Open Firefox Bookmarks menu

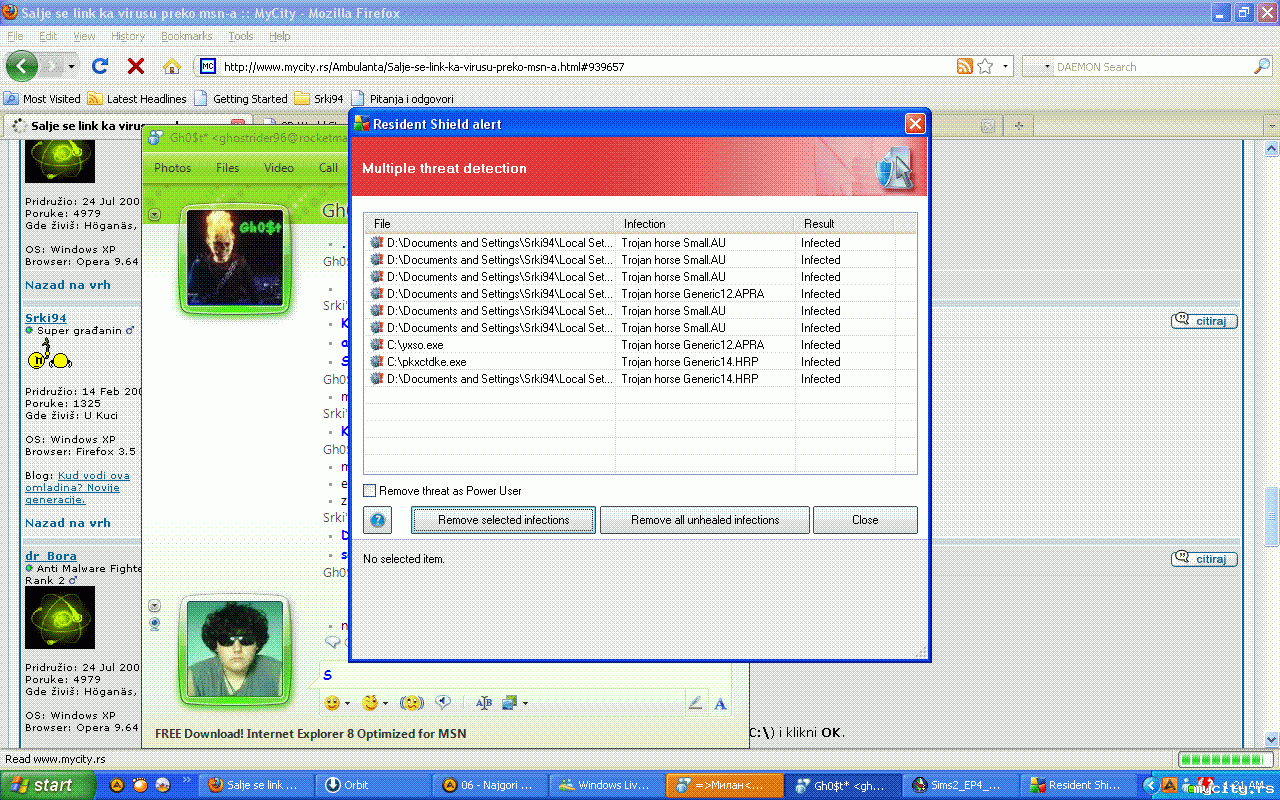click(187, 36)
